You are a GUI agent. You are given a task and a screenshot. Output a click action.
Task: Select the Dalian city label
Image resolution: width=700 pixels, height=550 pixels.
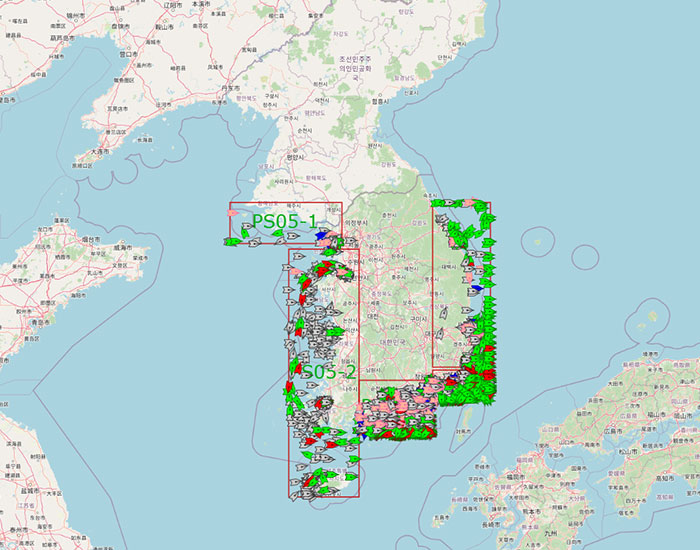point(100,152)
